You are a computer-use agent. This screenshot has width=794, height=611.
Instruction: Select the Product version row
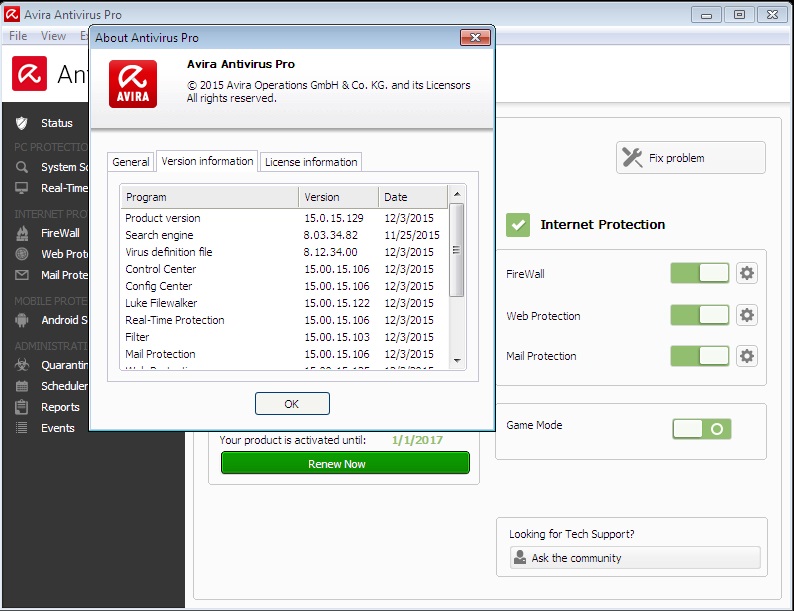285,218
